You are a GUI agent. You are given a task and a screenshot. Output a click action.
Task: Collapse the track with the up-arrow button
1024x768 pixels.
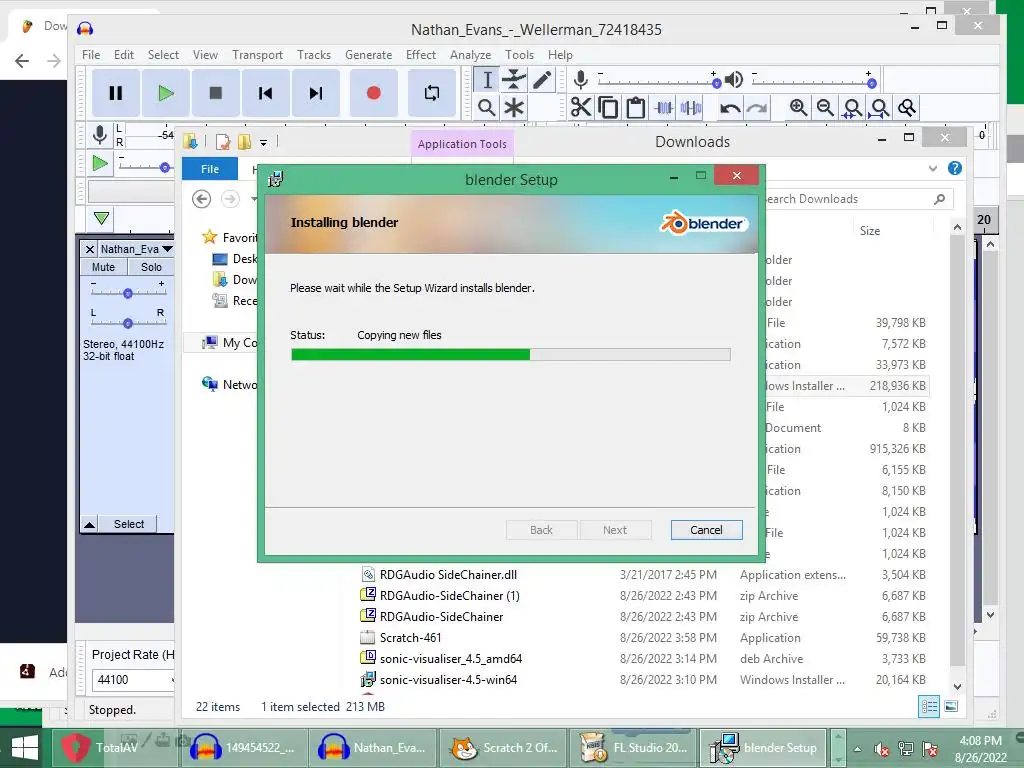tap(89, 524)
